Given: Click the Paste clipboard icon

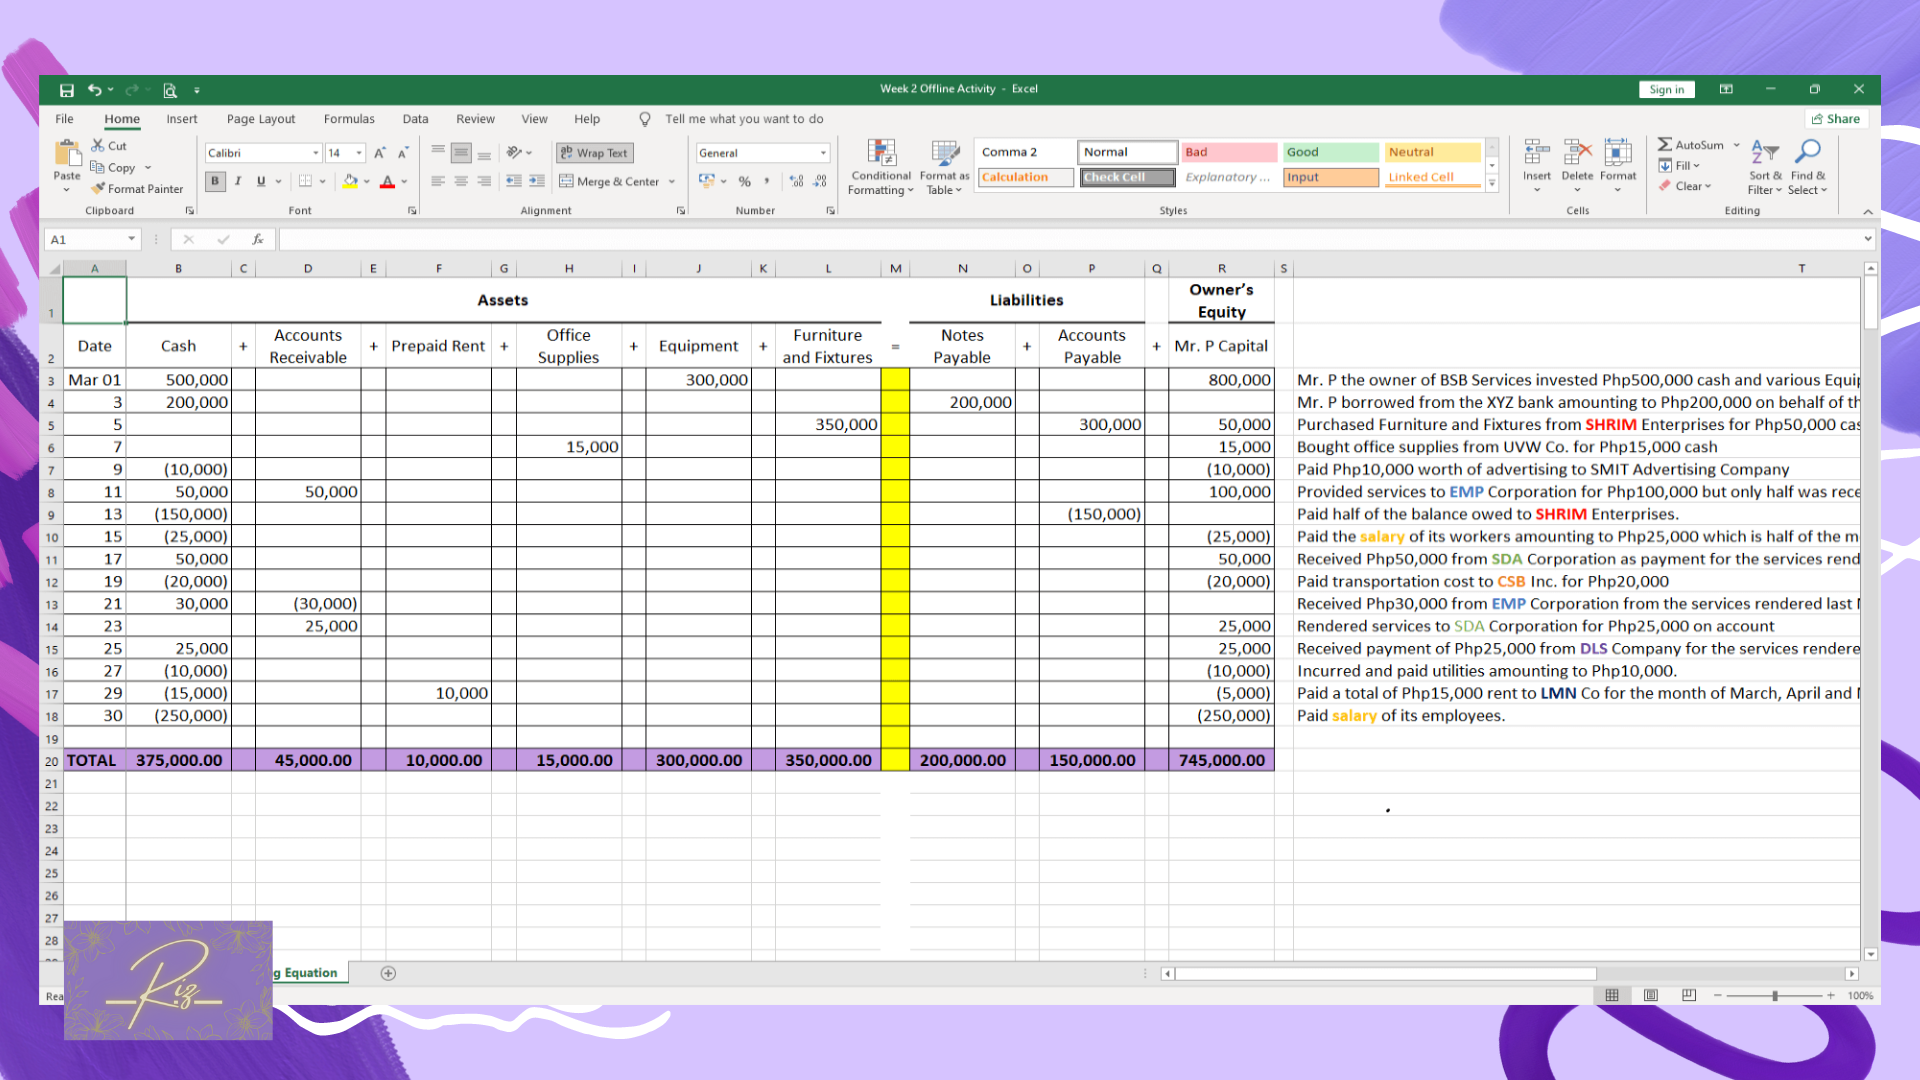Looking at the screenshot, I should (x=67, y=153).
